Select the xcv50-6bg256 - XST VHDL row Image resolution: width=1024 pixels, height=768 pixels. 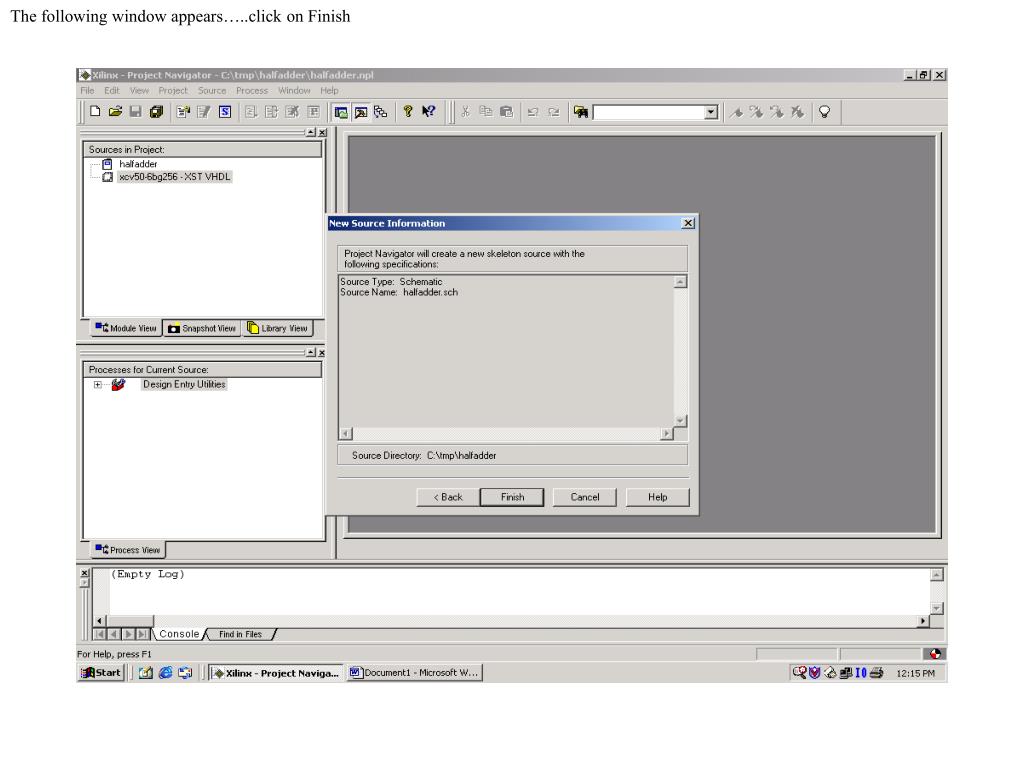tap(174, 177)
